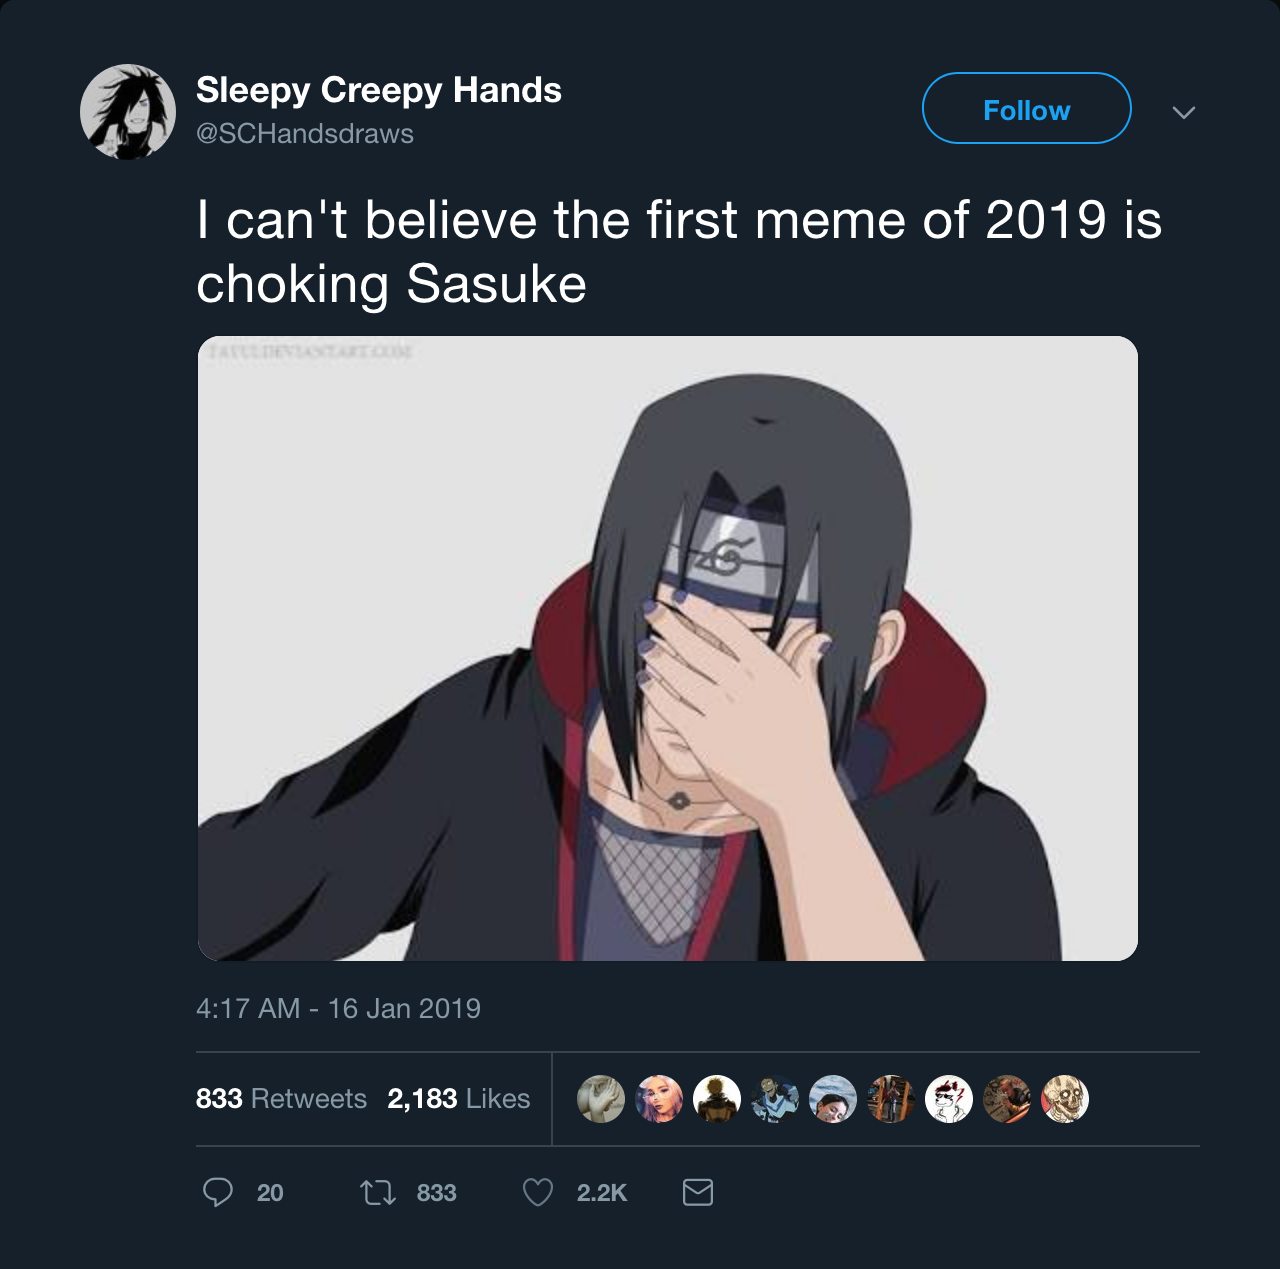The width and height of the screenshot is (1280, 1269).
Task: Open the @SCHandsdraws handle link
Action: [305, 131]
